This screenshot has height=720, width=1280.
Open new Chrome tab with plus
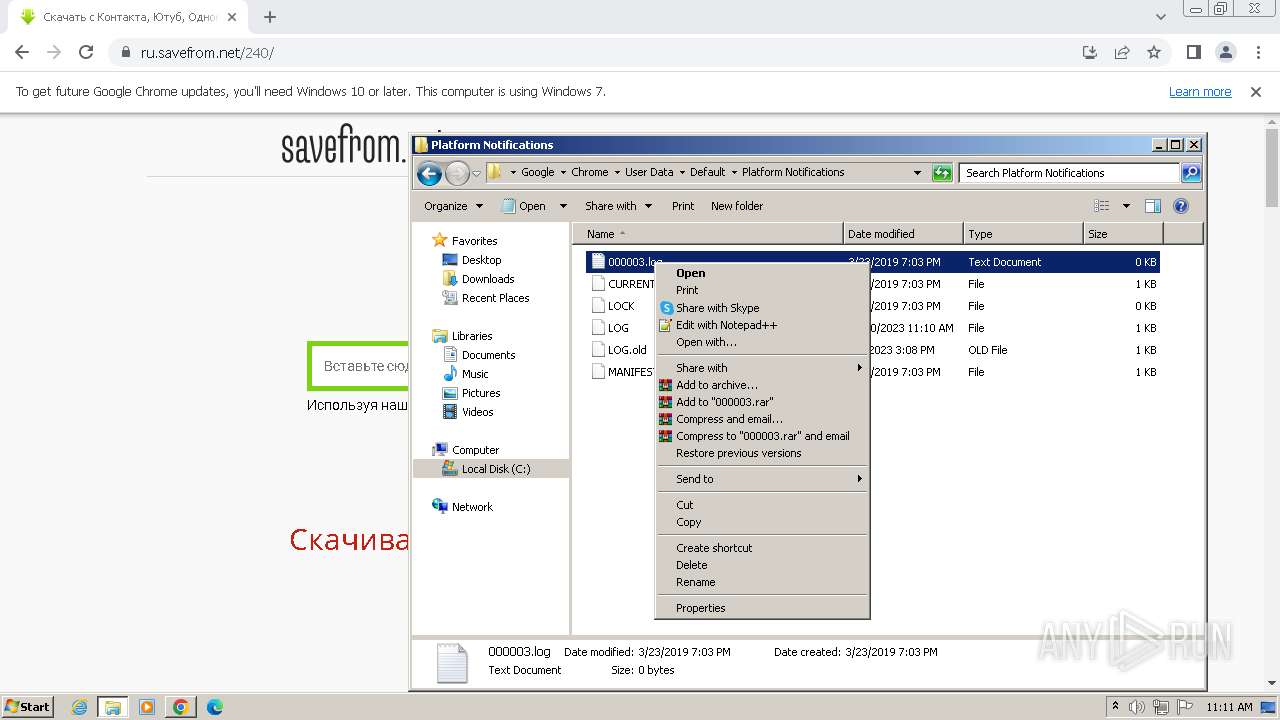270,17
